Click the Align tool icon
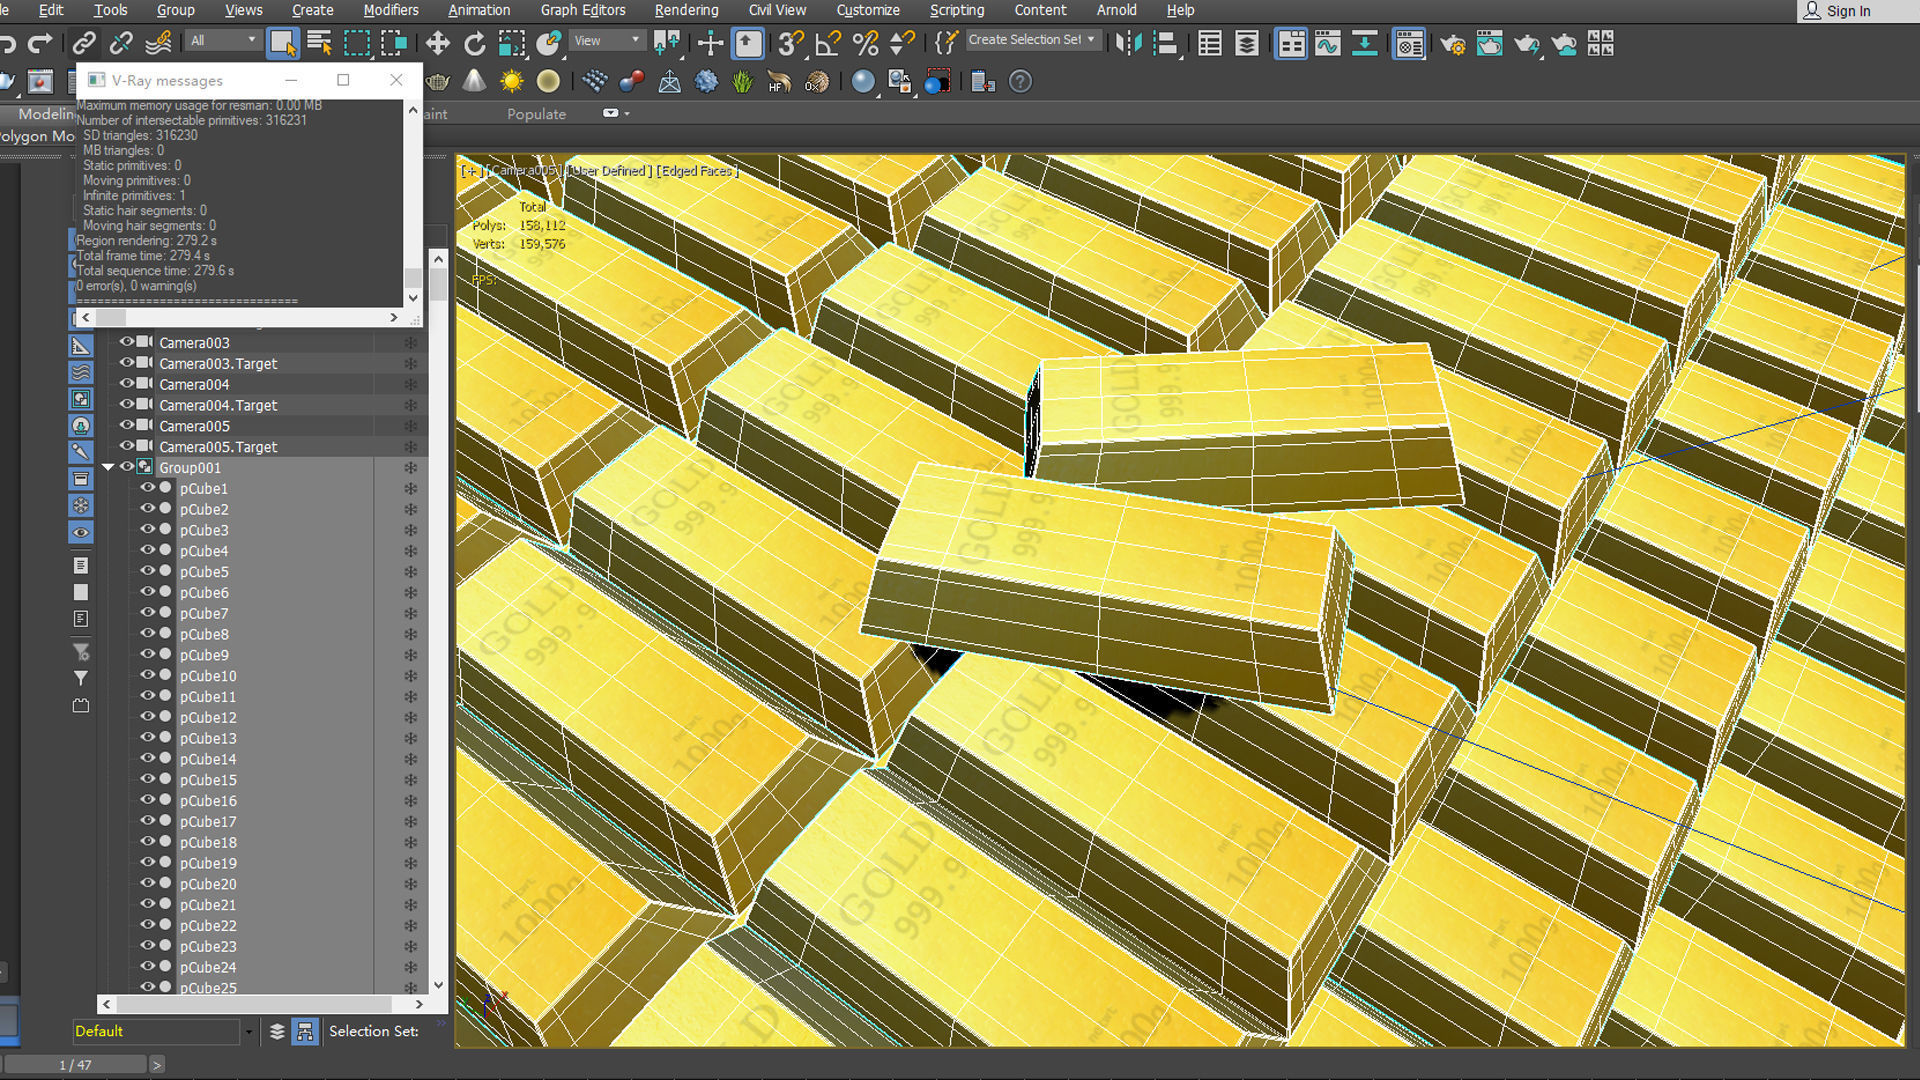1920x1080 pixels. (x=1165, y=43)
